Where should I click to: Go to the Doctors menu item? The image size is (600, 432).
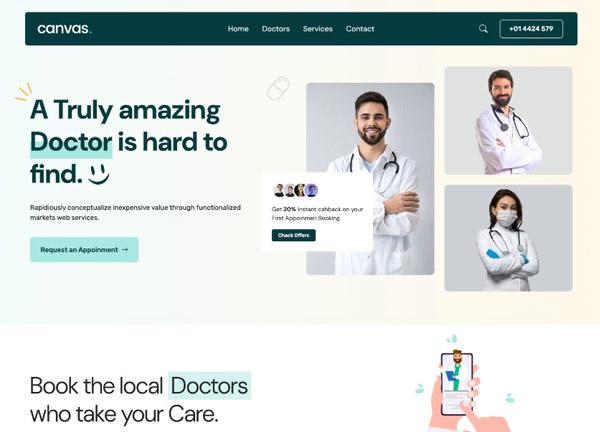(276, 29)
